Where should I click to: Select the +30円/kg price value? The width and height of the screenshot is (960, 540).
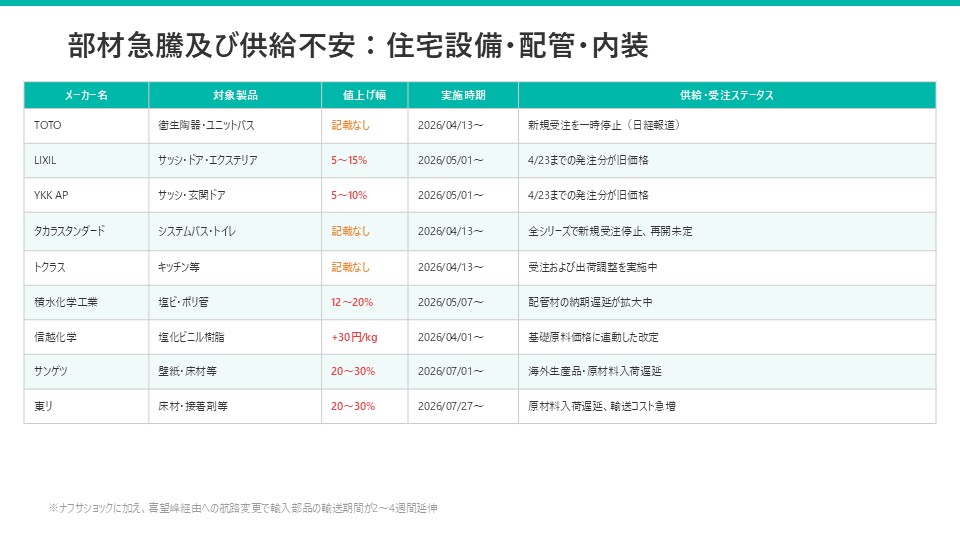(354, 337)
